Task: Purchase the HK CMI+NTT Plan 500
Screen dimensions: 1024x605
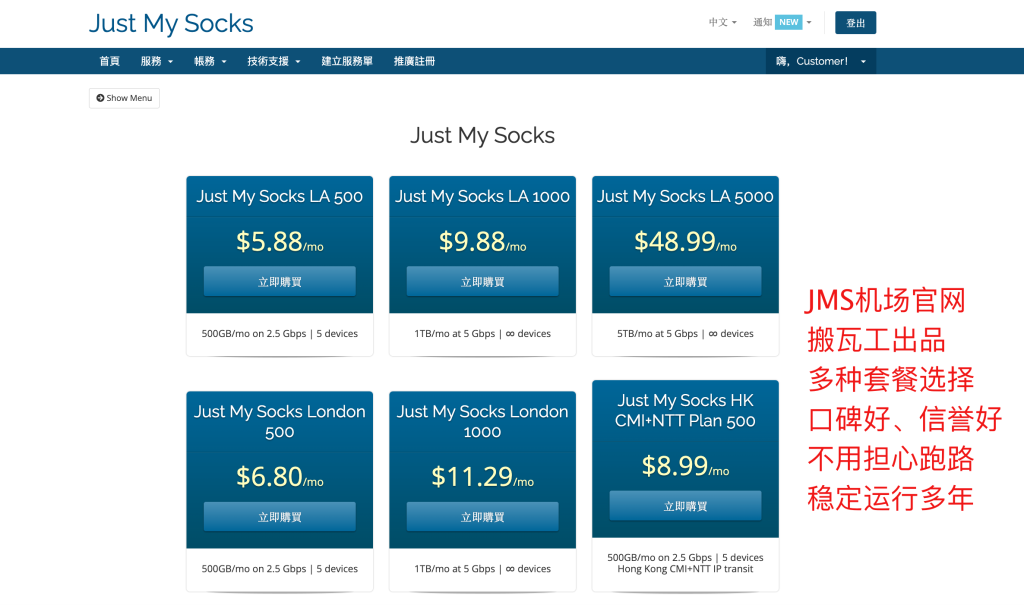Action: point(685,506)
